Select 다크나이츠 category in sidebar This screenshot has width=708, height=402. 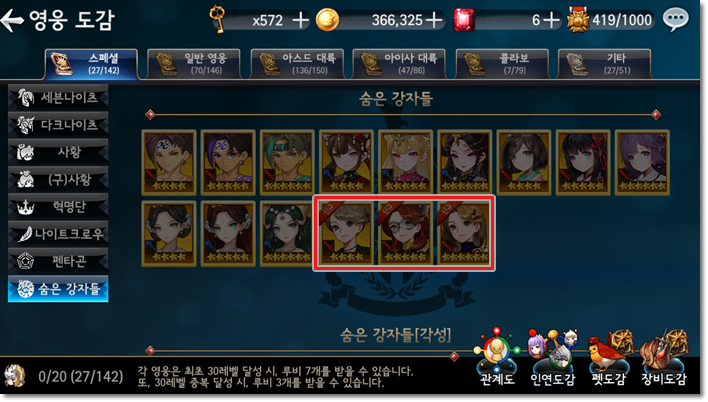tap(58, 125)
